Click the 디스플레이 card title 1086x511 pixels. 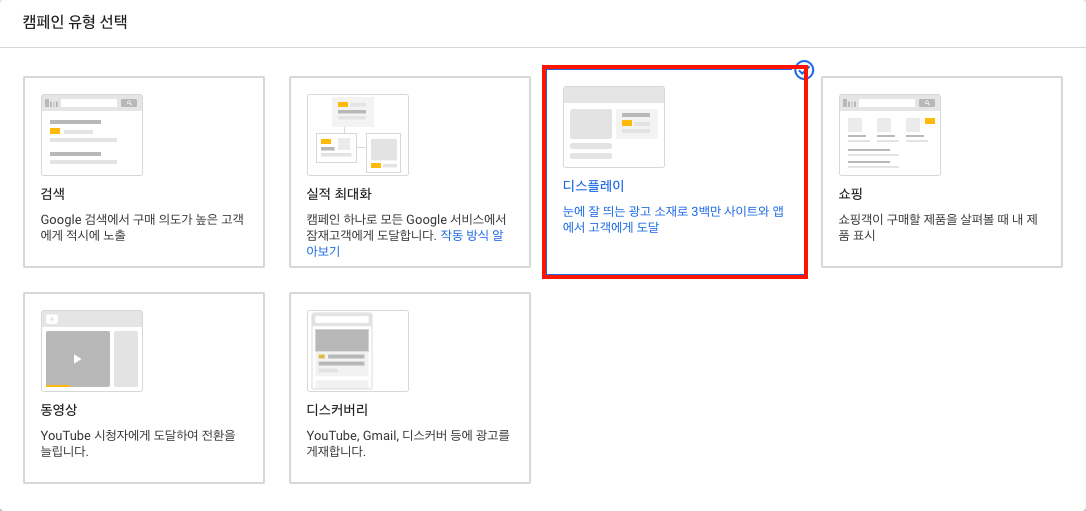point(594,186)
